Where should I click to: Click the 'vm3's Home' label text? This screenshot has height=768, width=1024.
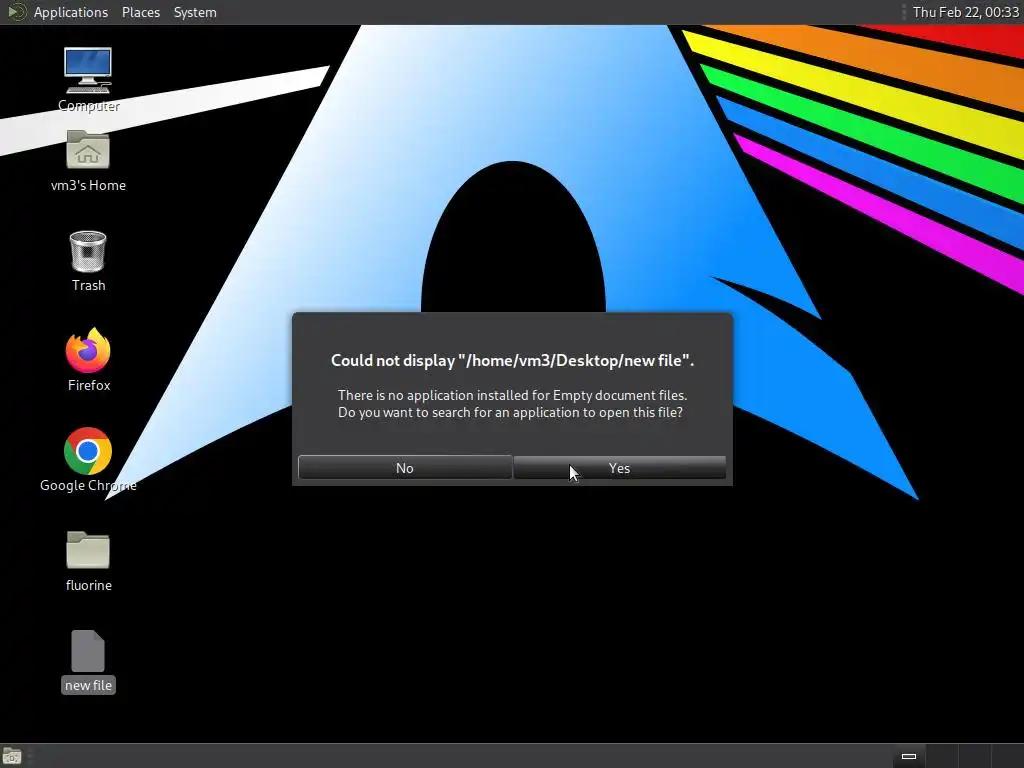click(x=88, y=185)
